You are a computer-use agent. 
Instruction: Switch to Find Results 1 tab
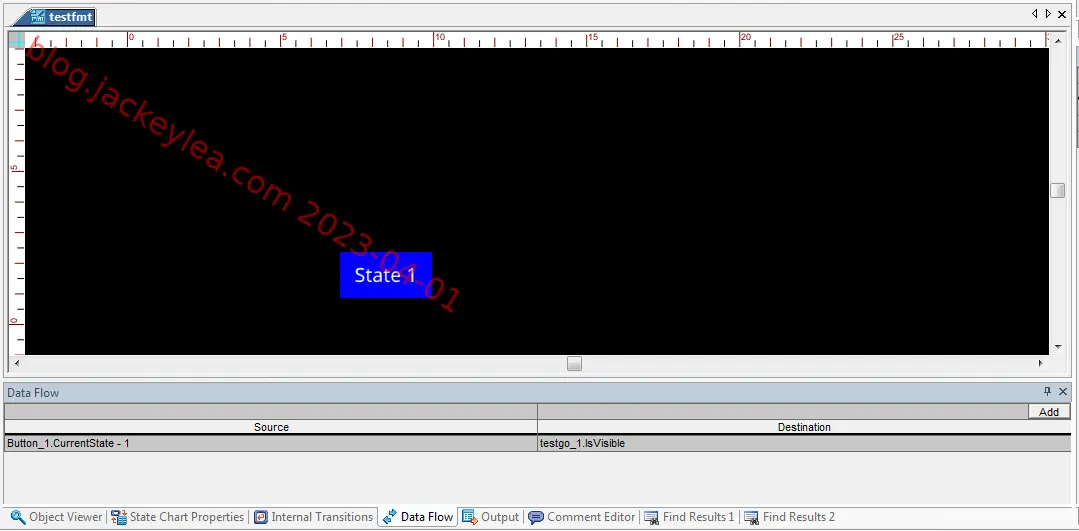690,517
